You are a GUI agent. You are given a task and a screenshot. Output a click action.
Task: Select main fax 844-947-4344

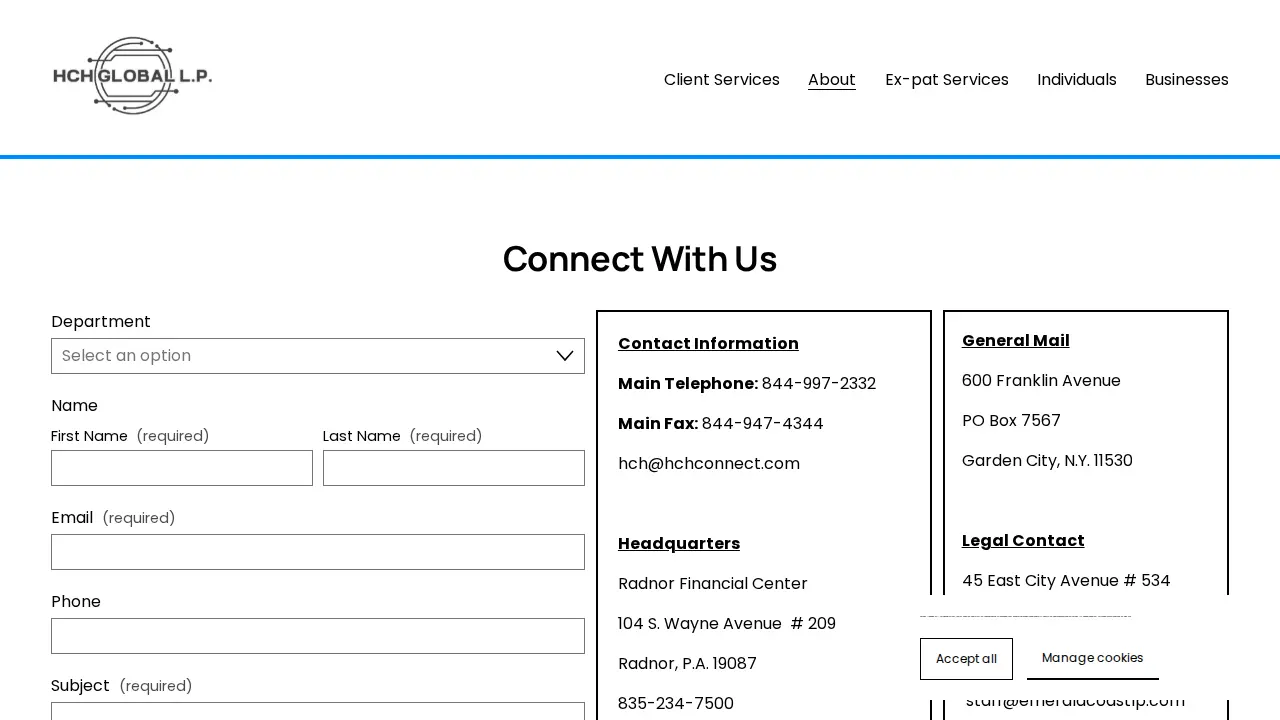pyautogui.click(x=763, y=424)
